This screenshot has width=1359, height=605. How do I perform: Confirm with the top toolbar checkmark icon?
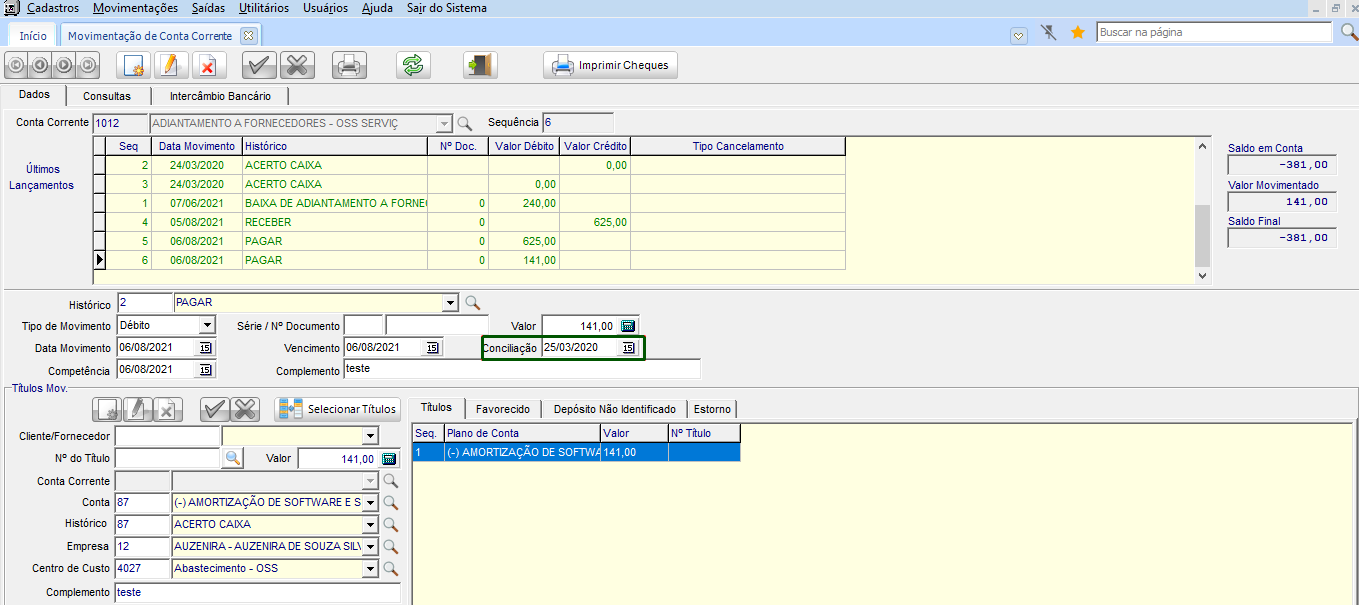(259, 66)
